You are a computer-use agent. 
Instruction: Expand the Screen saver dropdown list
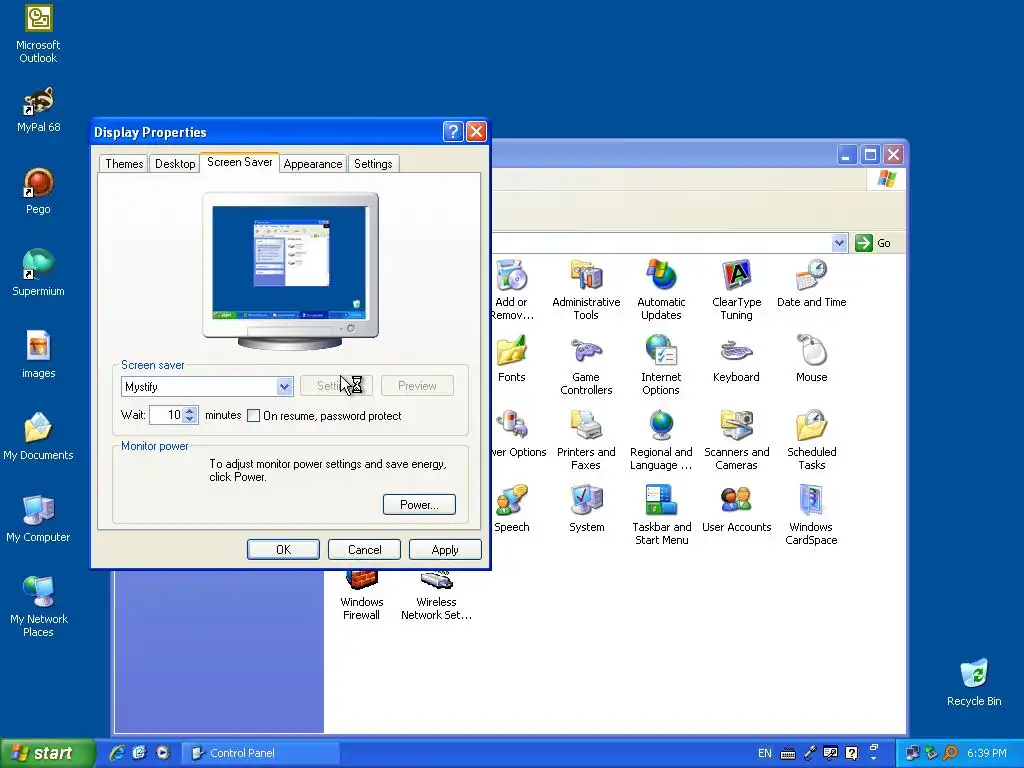tap(284, 387)
